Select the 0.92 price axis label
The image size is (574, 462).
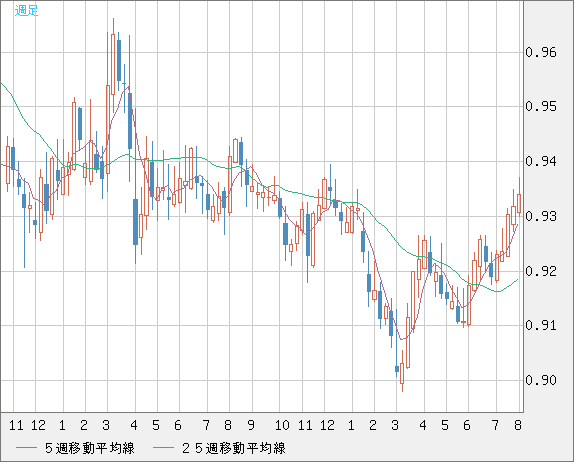tap(541, 271)
